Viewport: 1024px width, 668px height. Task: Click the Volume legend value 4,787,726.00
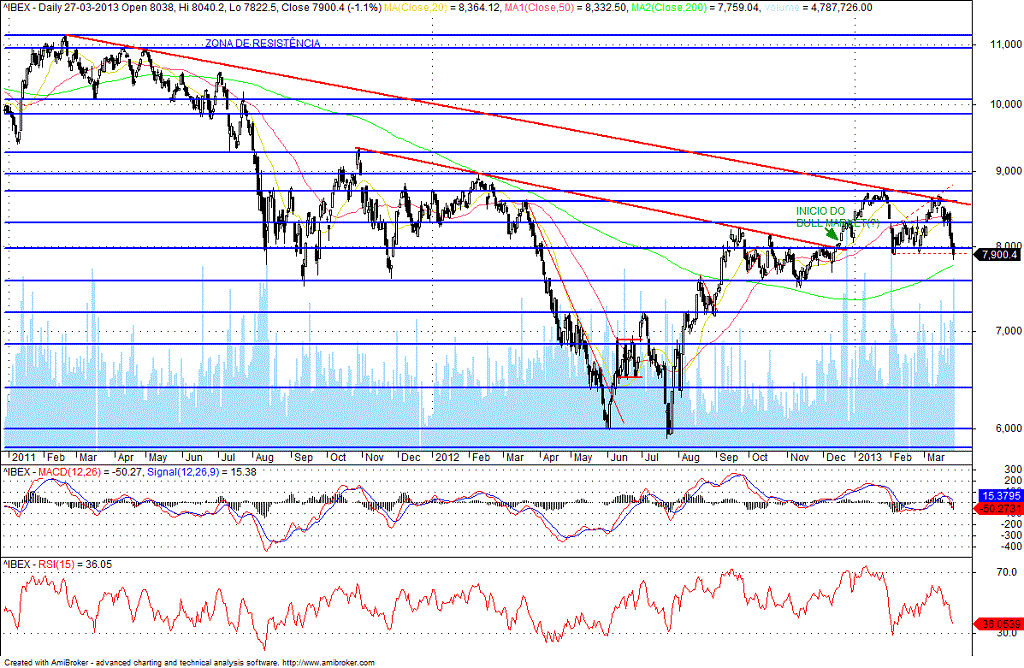pyautogui.click(x=840, y=7)
